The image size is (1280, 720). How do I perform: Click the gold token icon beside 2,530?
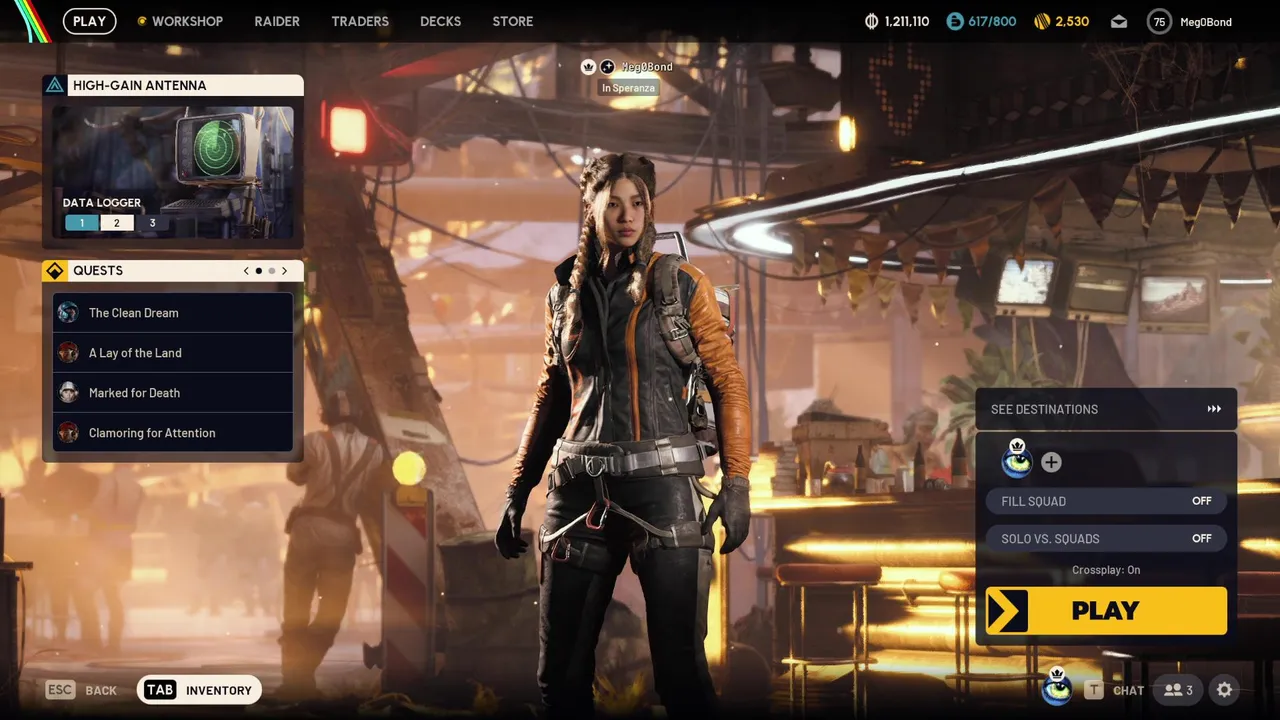[x=1041, y=21]
